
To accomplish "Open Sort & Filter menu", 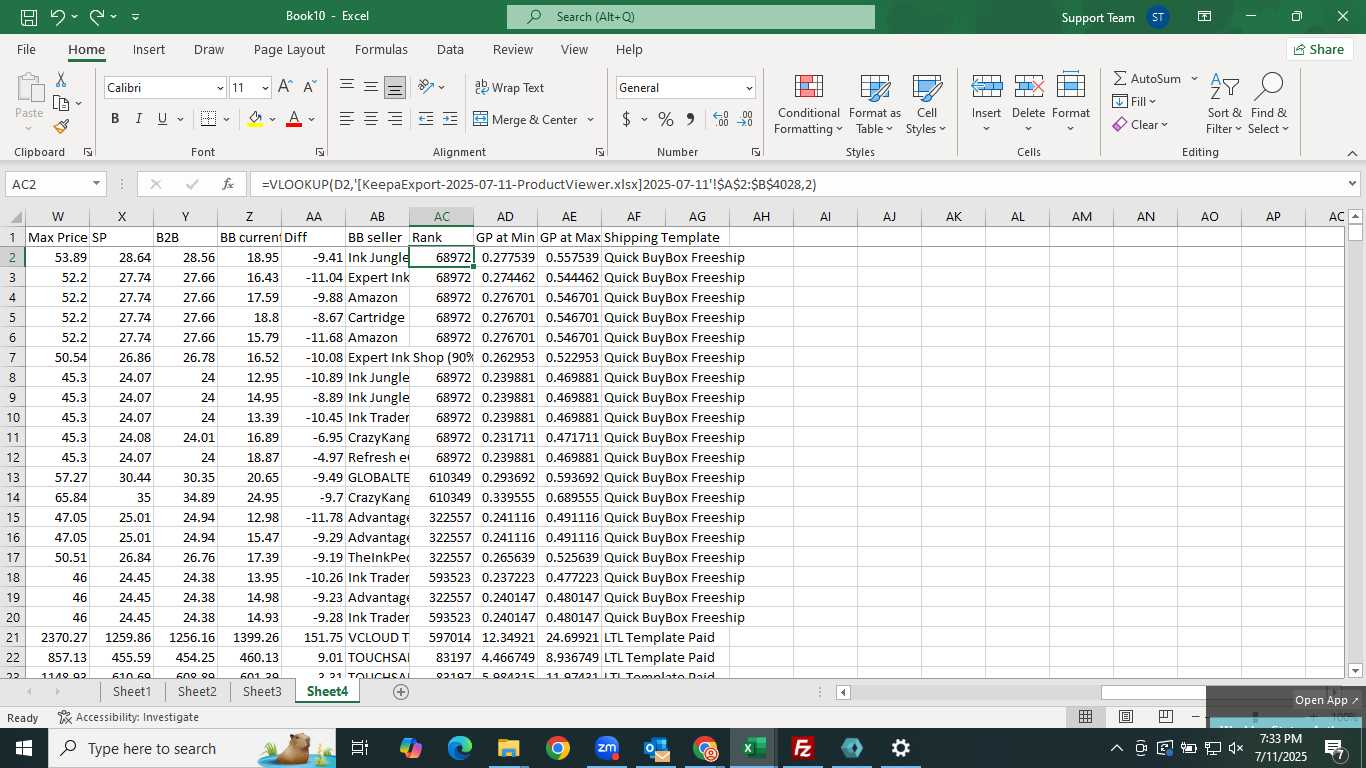I will point(1224,104).
